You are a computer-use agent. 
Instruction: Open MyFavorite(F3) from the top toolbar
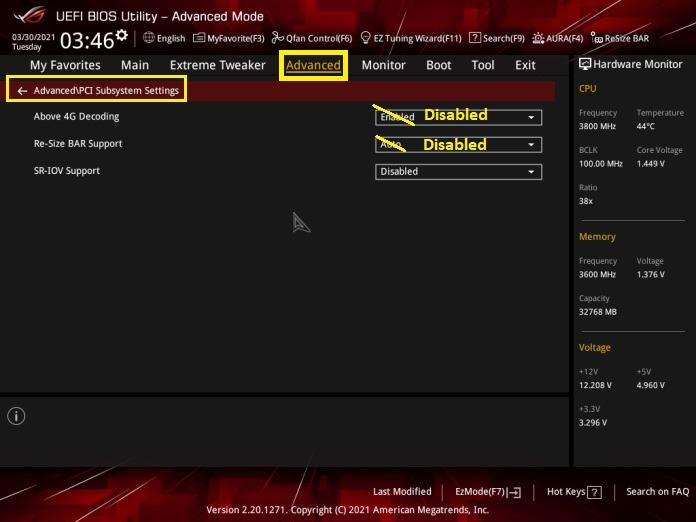pyautogui.click(x=229, y=38)
